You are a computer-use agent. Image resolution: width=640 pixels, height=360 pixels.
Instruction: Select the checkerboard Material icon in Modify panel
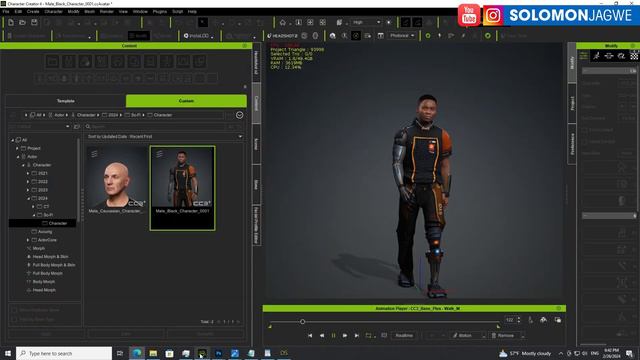(x=634, y=56)
